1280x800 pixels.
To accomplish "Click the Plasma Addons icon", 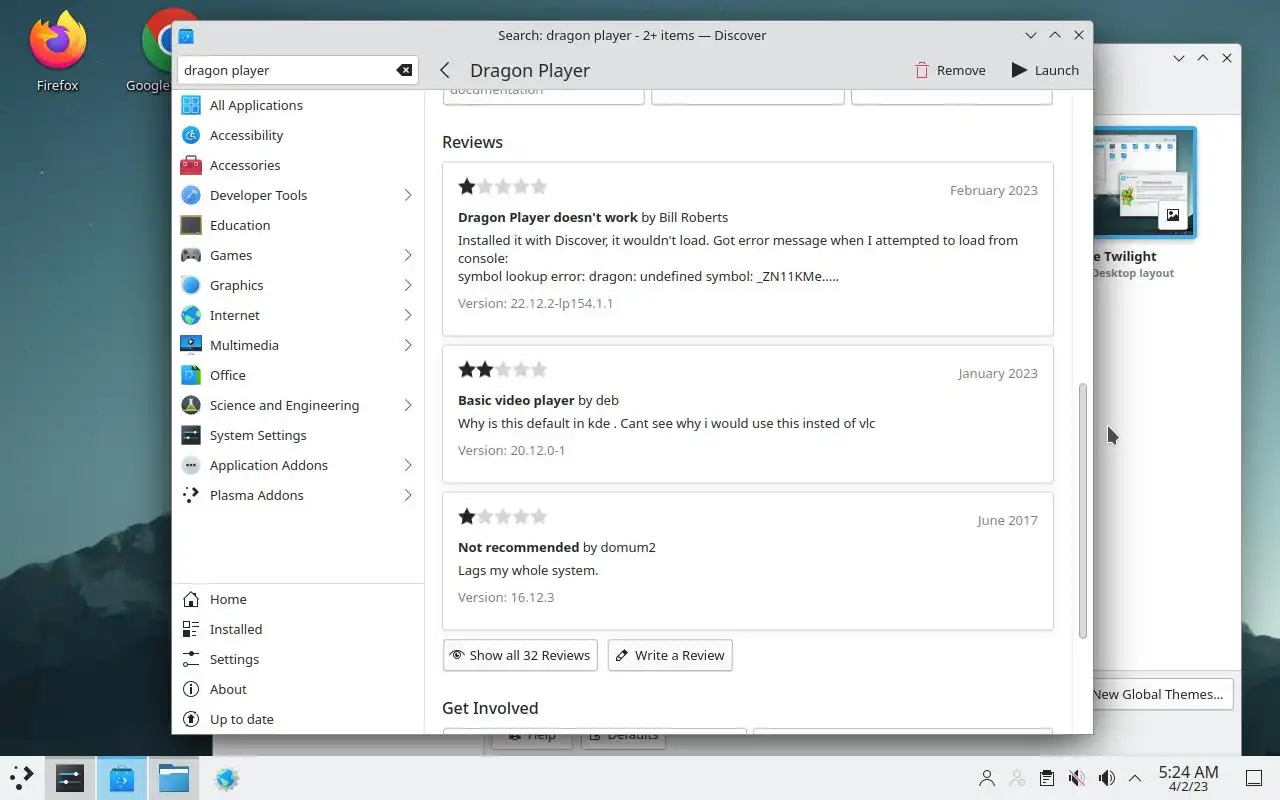I will pos(191,495).
